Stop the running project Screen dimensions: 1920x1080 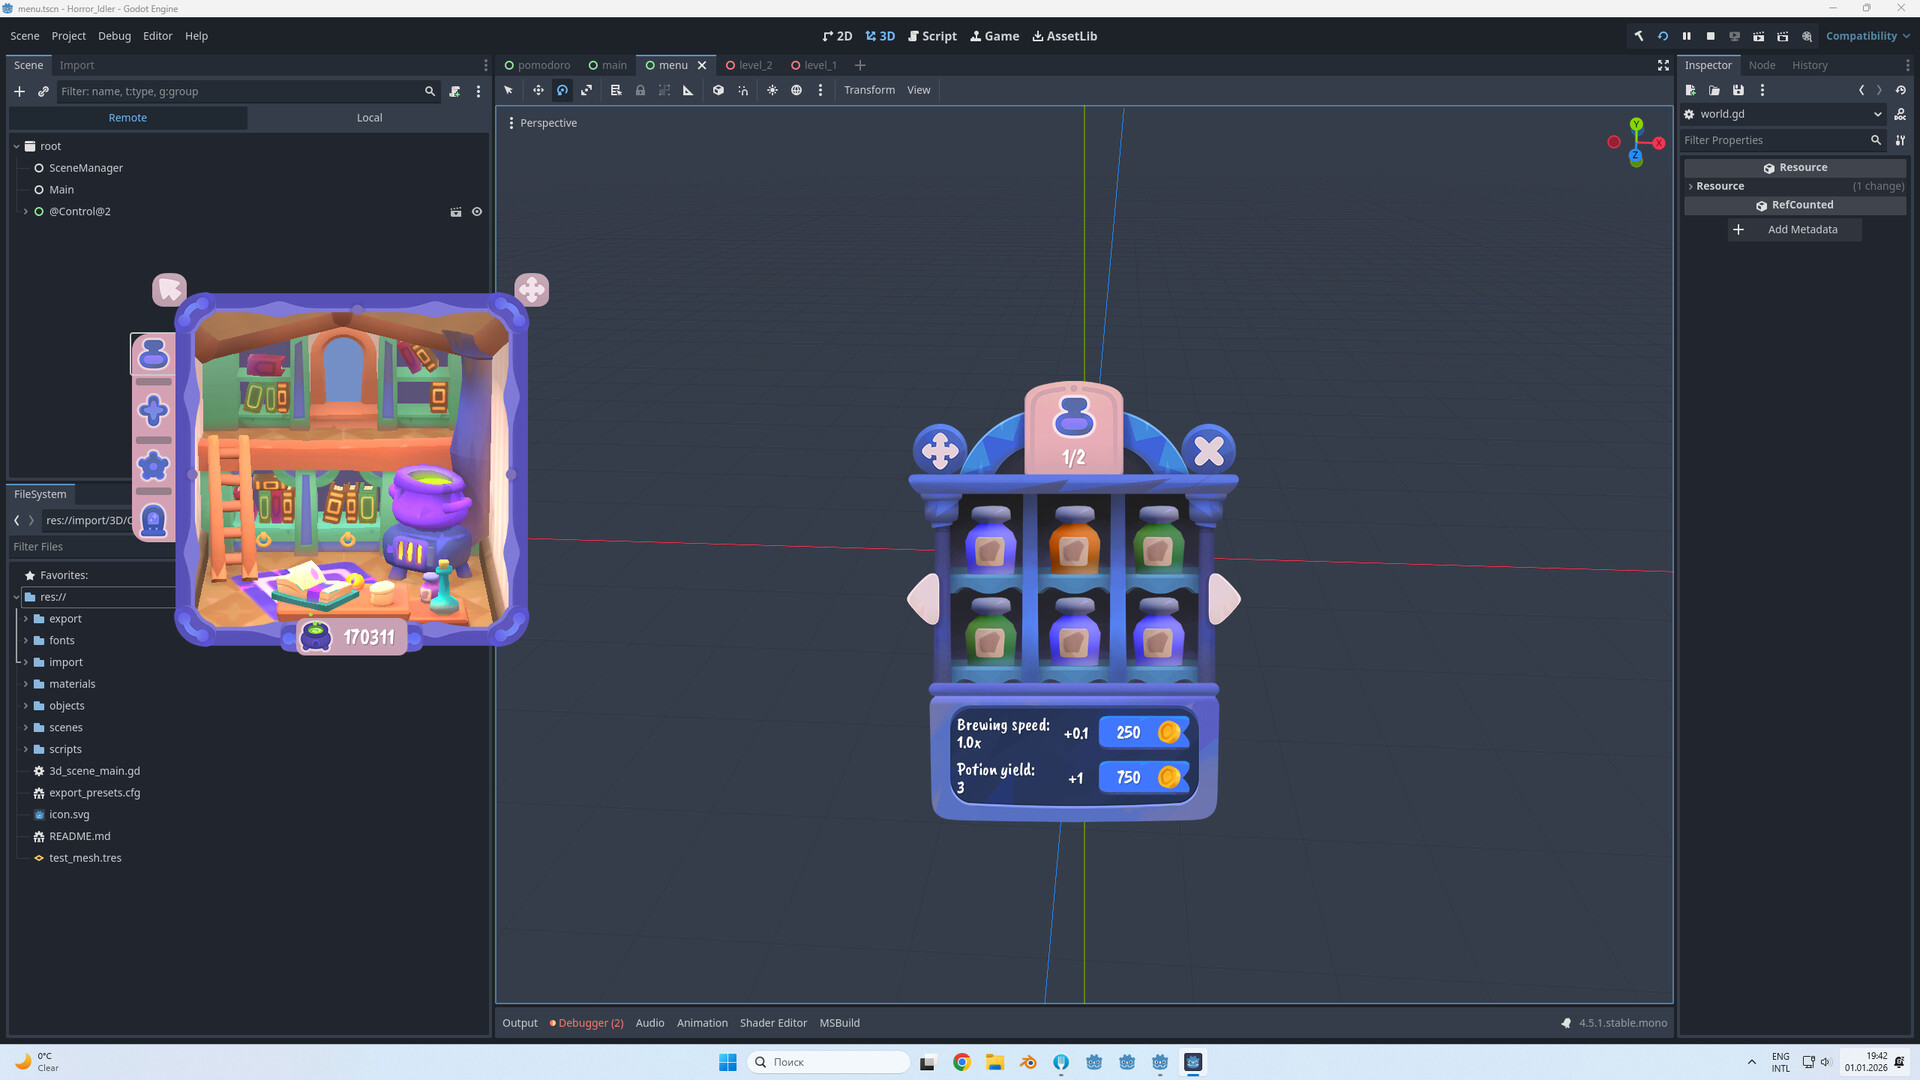pyautogui.click(x=1711, y=36)
